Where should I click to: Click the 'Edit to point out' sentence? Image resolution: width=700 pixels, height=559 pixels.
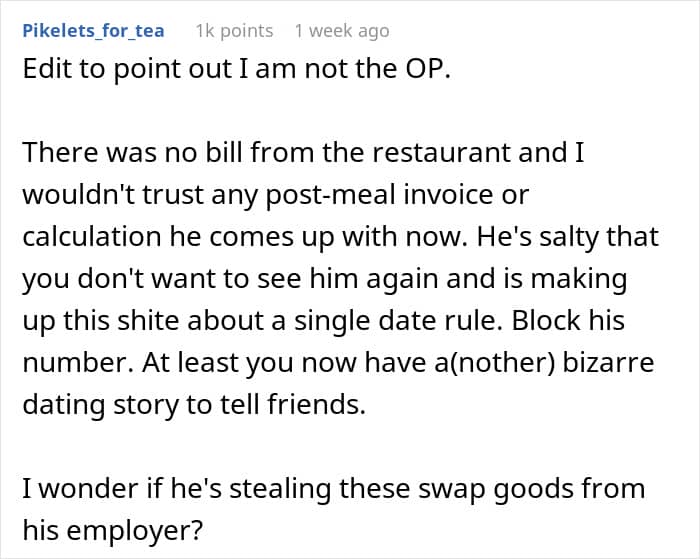pyautogui.click(x=236, y=70)
